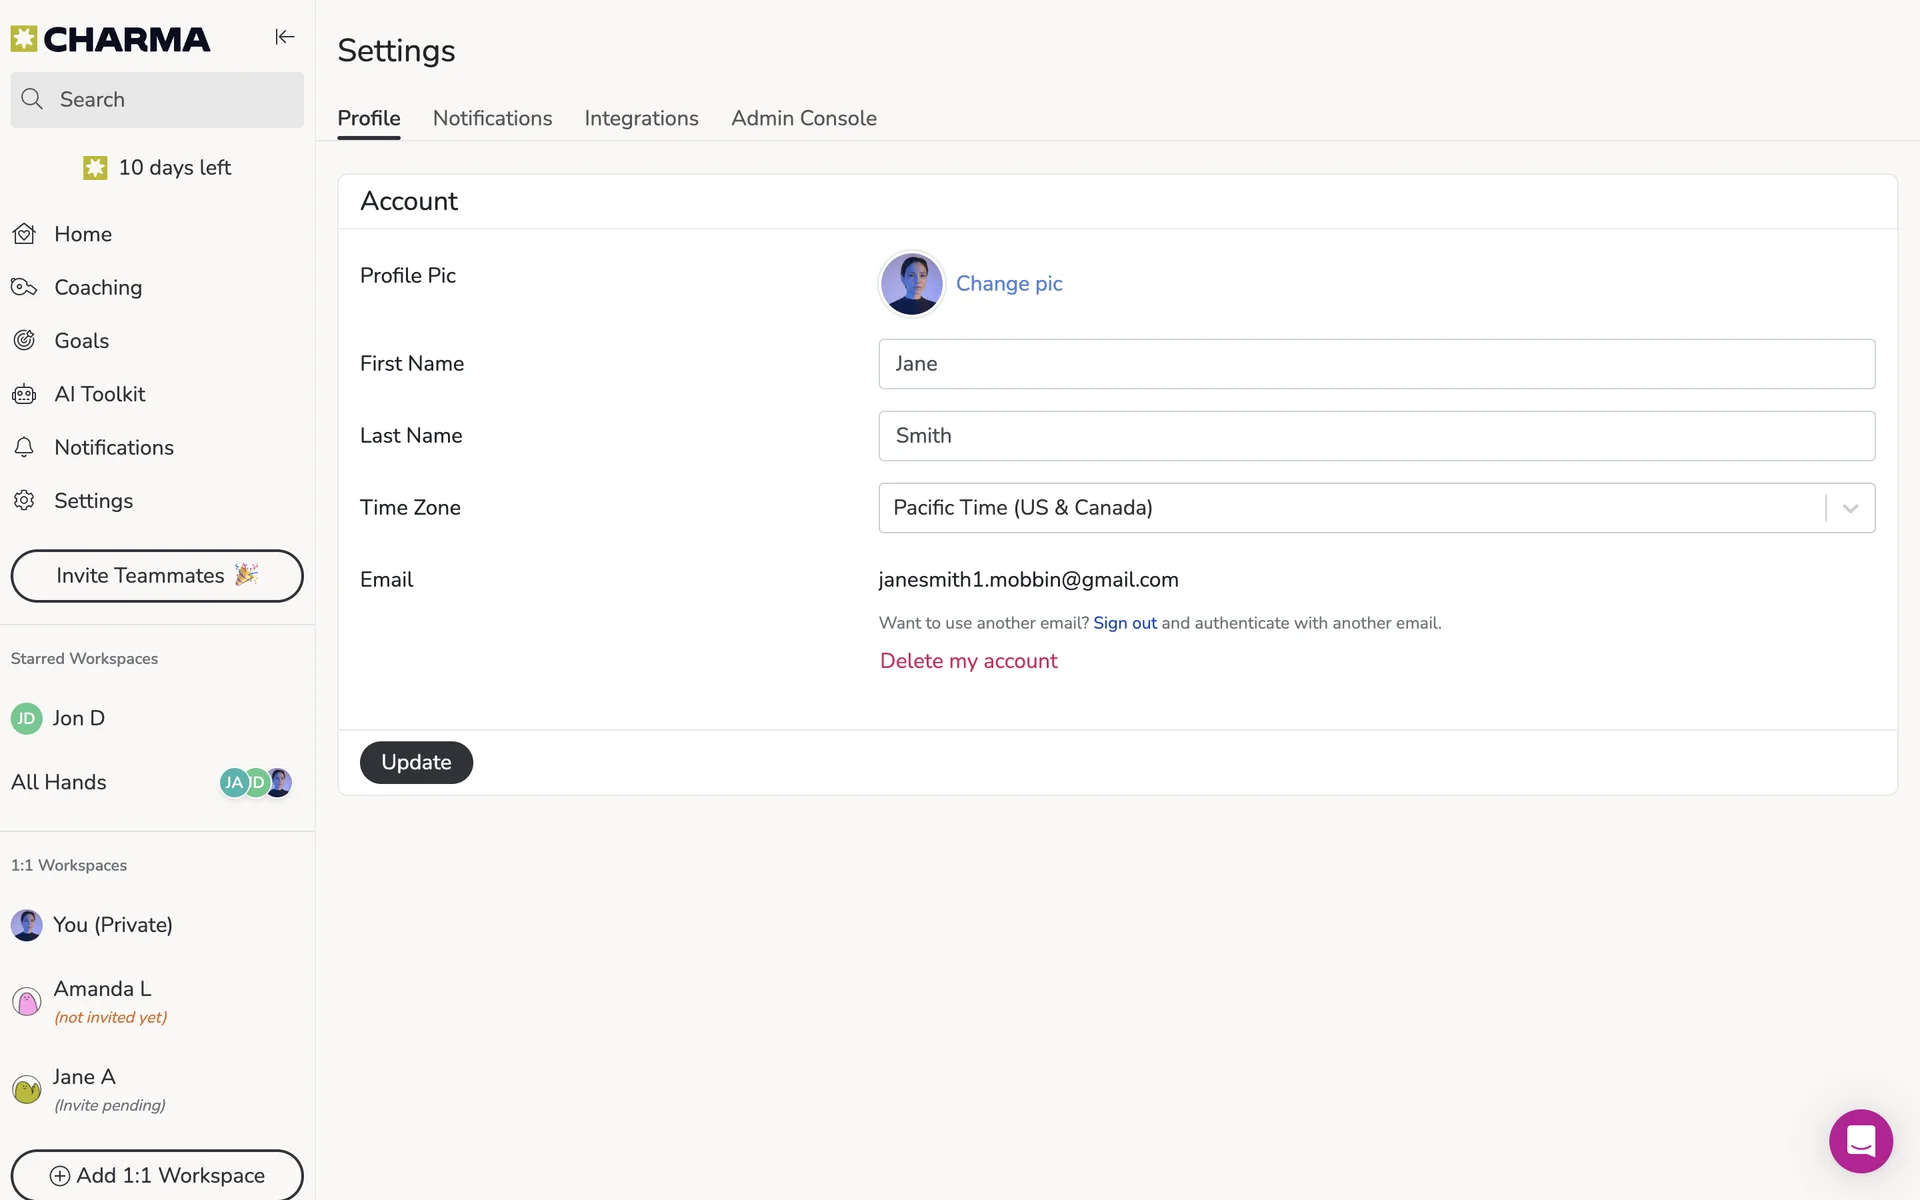Open Coaching via its sidebar icon
The width and height of the screenshot is (1920, 1200).
[24, 288]
